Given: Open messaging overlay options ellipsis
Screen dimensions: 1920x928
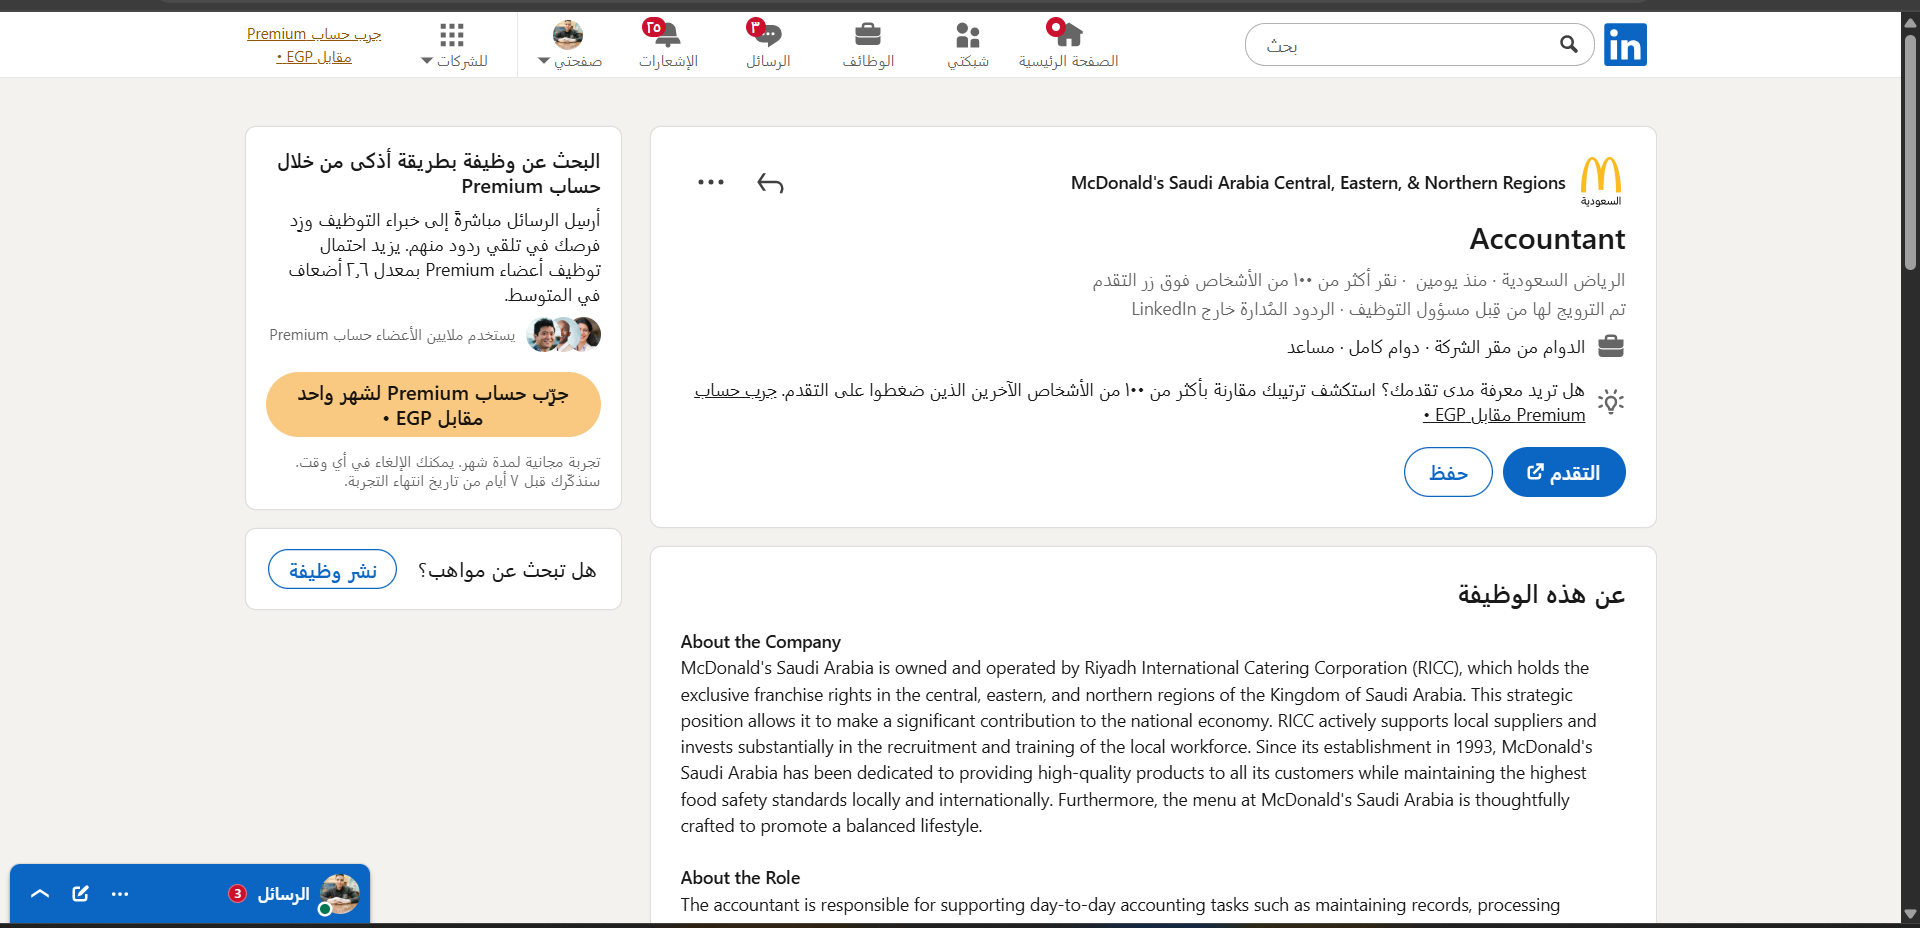Looking at the screenshot, I should coord(120,894).
